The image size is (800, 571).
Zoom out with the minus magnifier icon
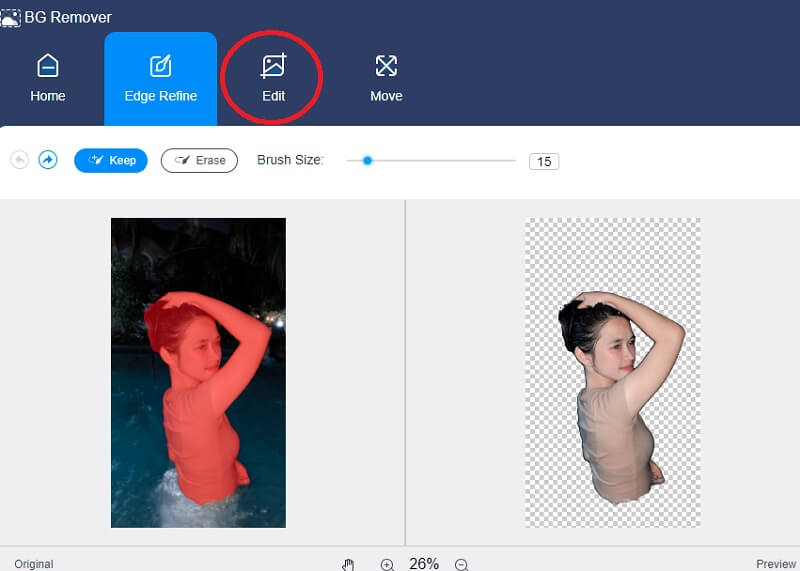coord(461,564)
